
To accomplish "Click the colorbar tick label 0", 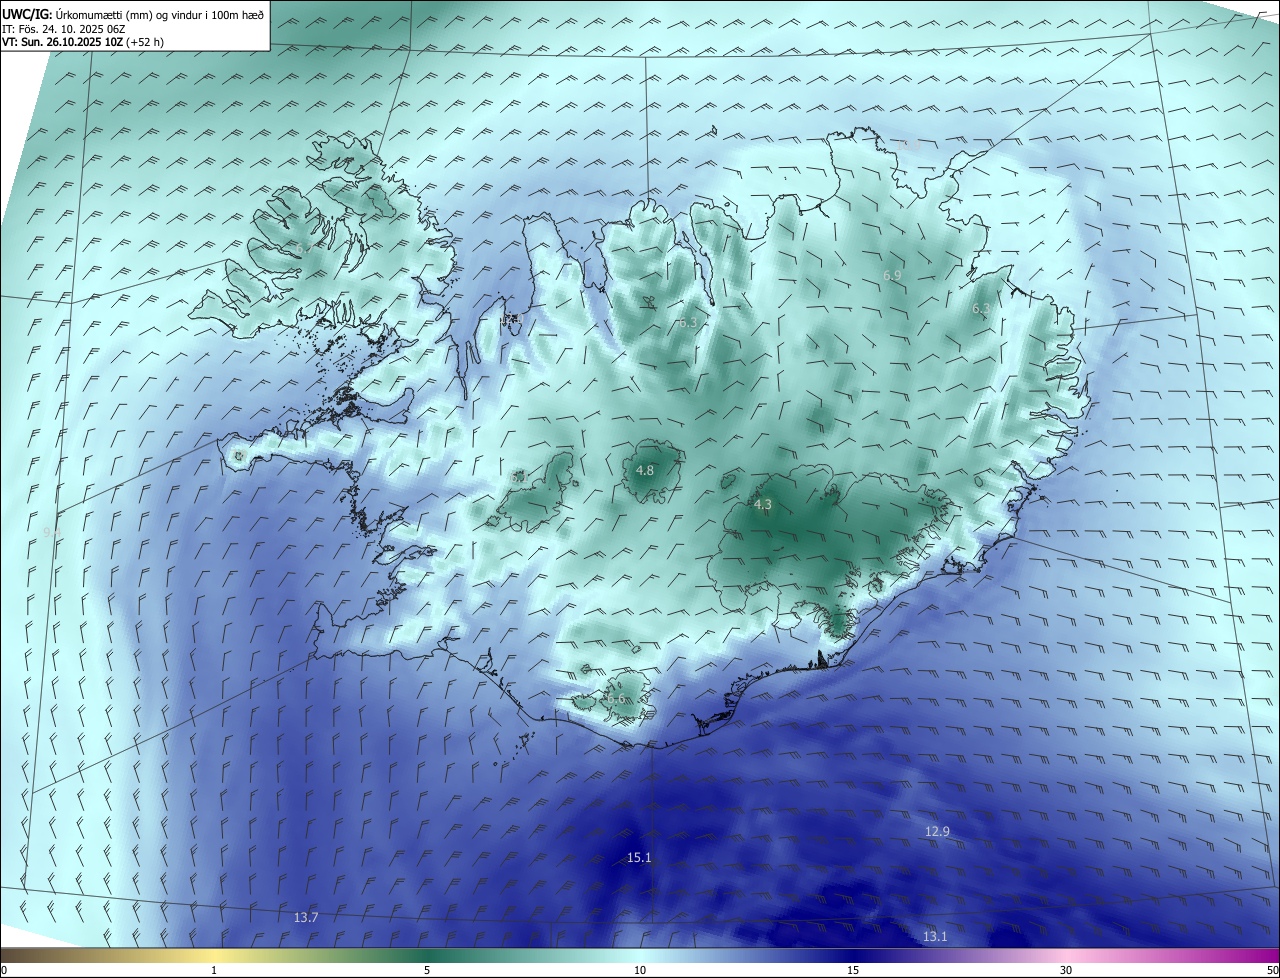I will (4, 971).
